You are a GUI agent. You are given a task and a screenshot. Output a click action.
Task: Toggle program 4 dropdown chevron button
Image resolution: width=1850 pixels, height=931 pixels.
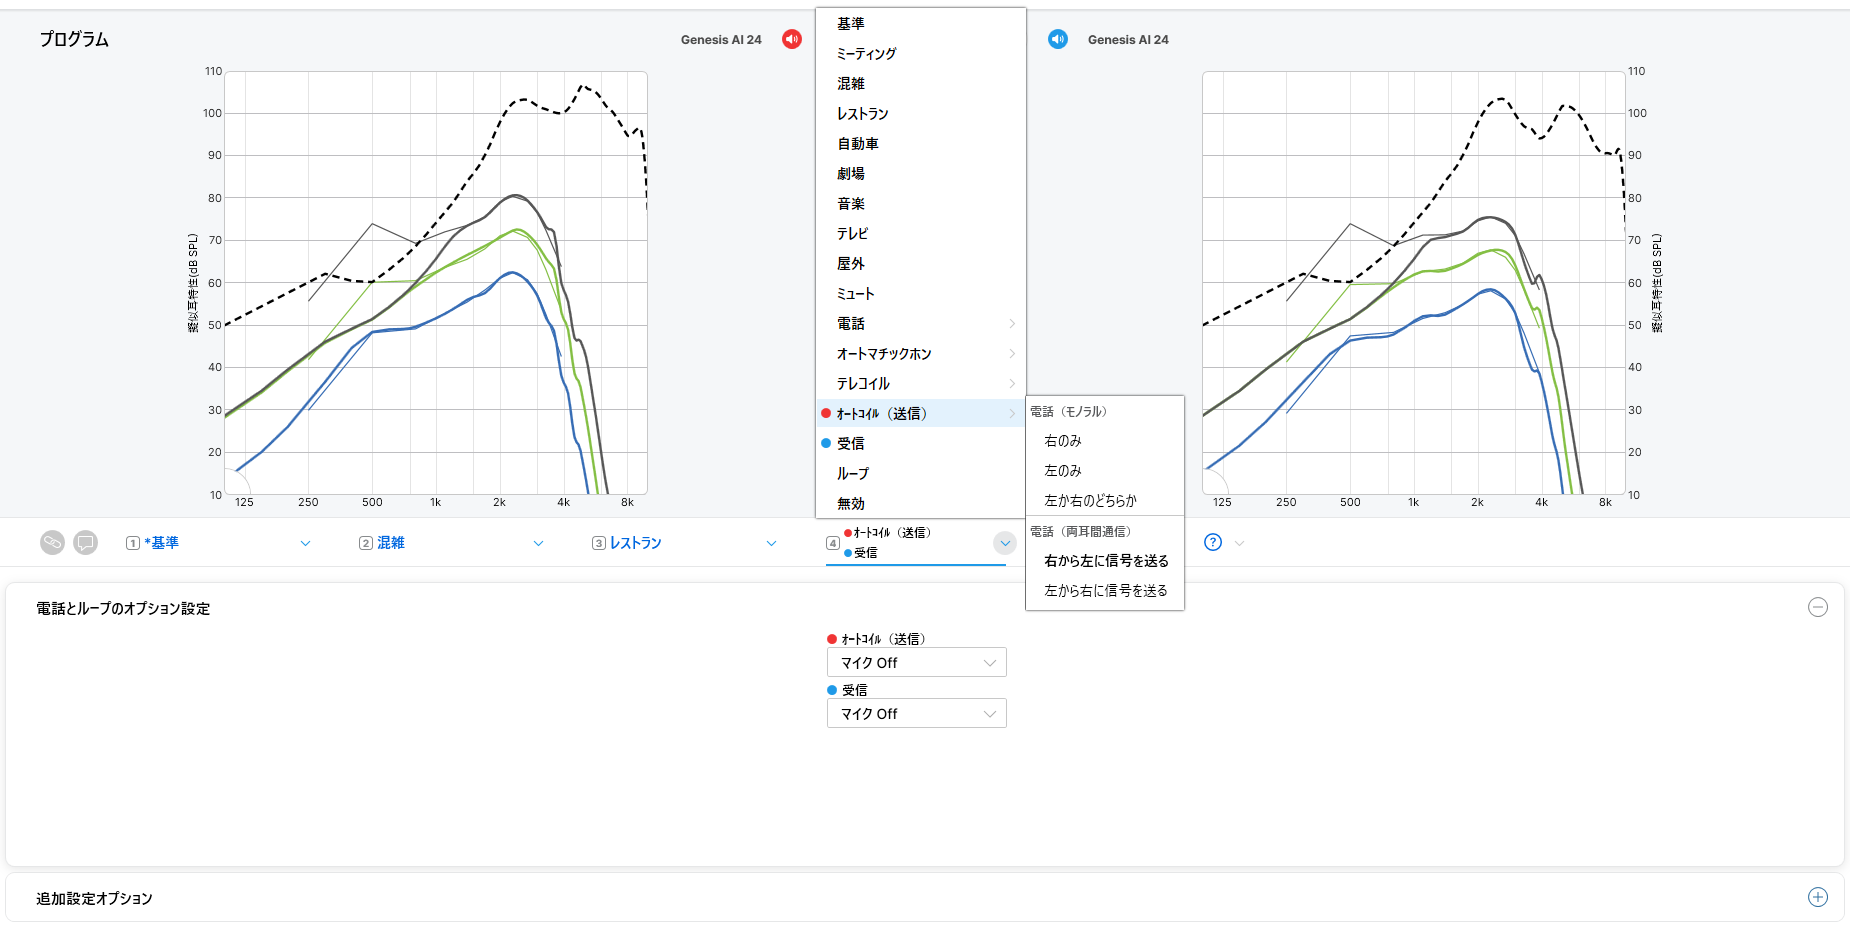pos(1005,543)
